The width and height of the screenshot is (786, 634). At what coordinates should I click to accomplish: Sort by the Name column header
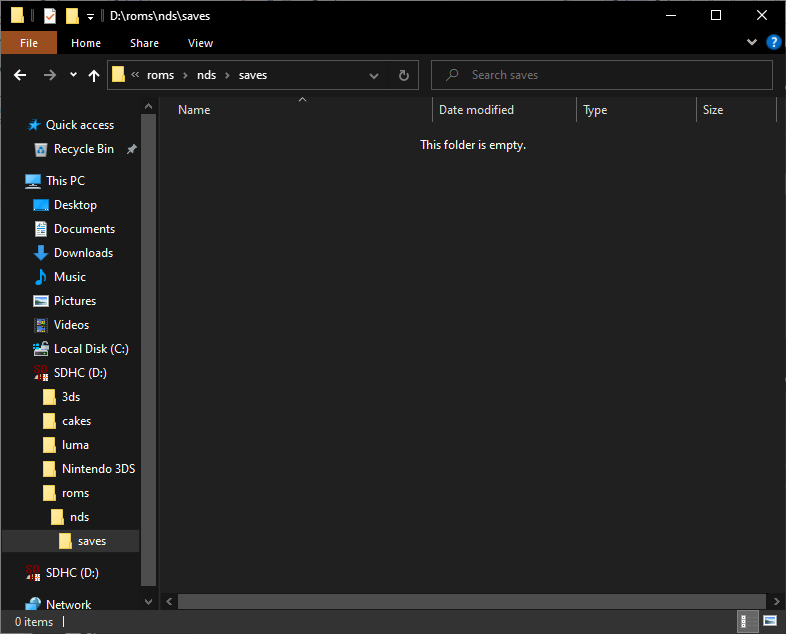(x=194, y=110)
